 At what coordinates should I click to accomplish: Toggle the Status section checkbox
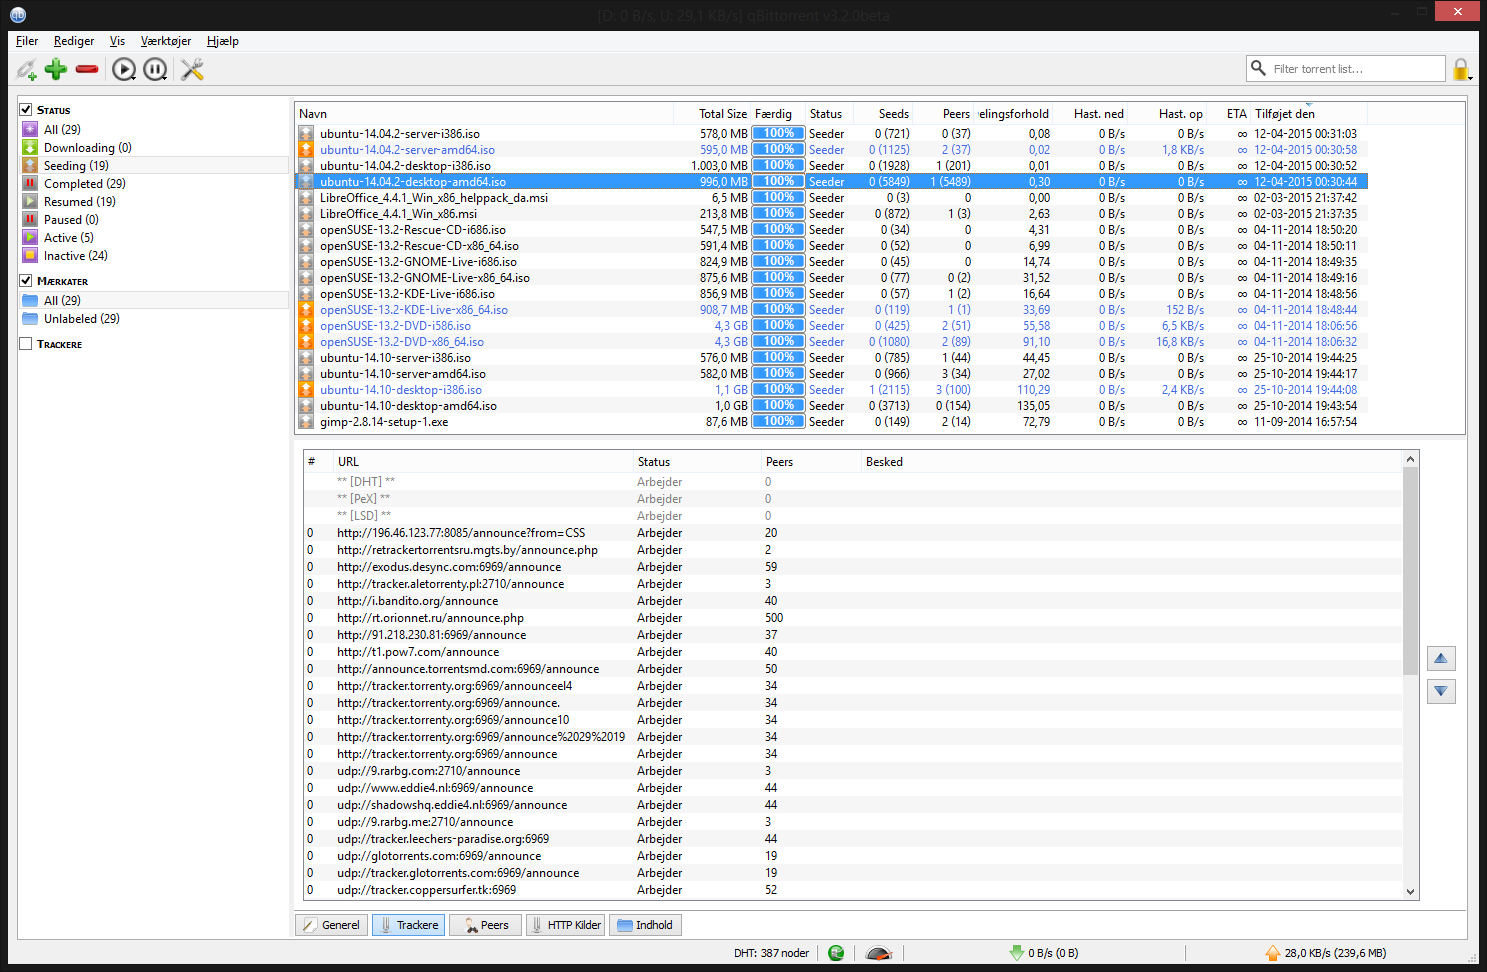click(x=26, y=109)
